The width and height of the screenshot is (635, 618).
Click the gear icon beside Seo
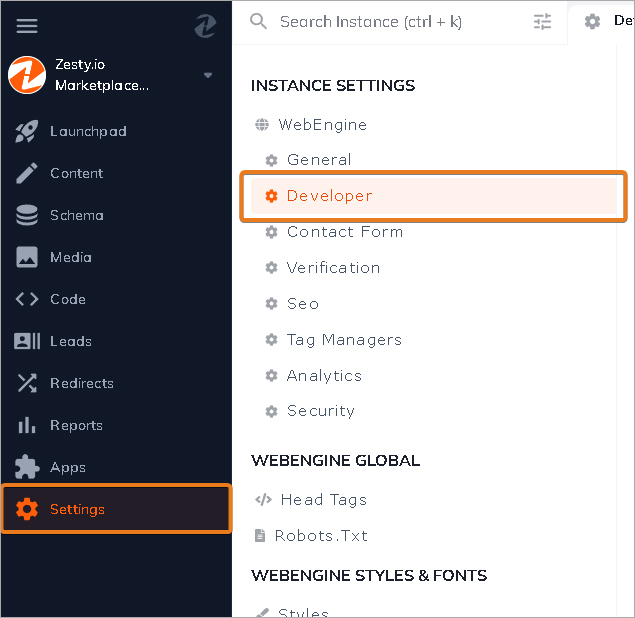coord(271,304)
